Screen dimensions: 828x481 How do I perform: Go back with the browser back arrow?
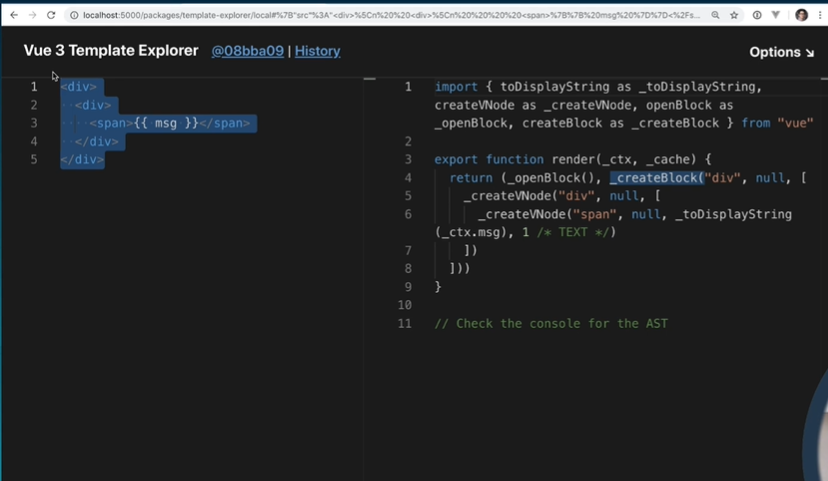tap(14, 15)
